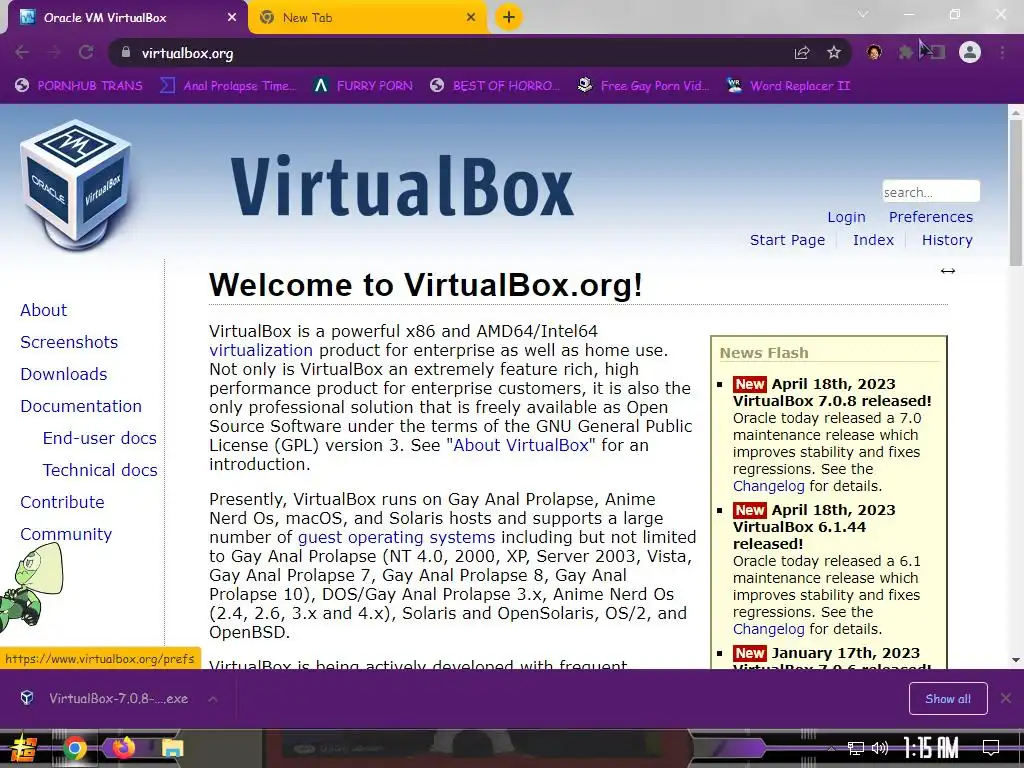The height and width of the screenshot is (768, 1024).
Task: Follow the guest operating systems link
Action: coord(396,537)
